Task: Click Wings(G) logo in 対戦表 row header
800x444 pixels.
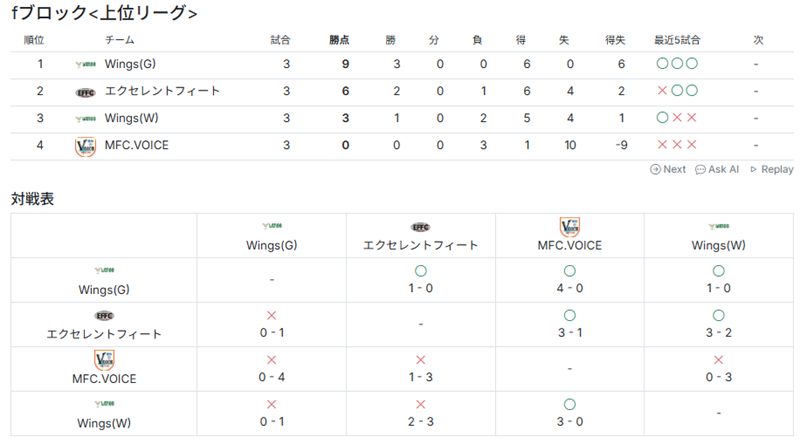Action: 105,271
